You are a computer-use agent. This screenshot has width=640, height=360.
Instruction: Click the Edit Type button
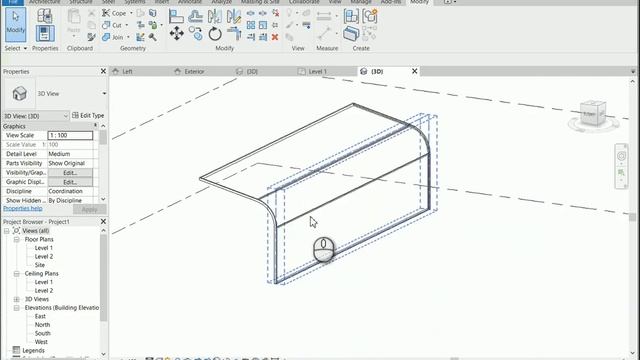88,116
